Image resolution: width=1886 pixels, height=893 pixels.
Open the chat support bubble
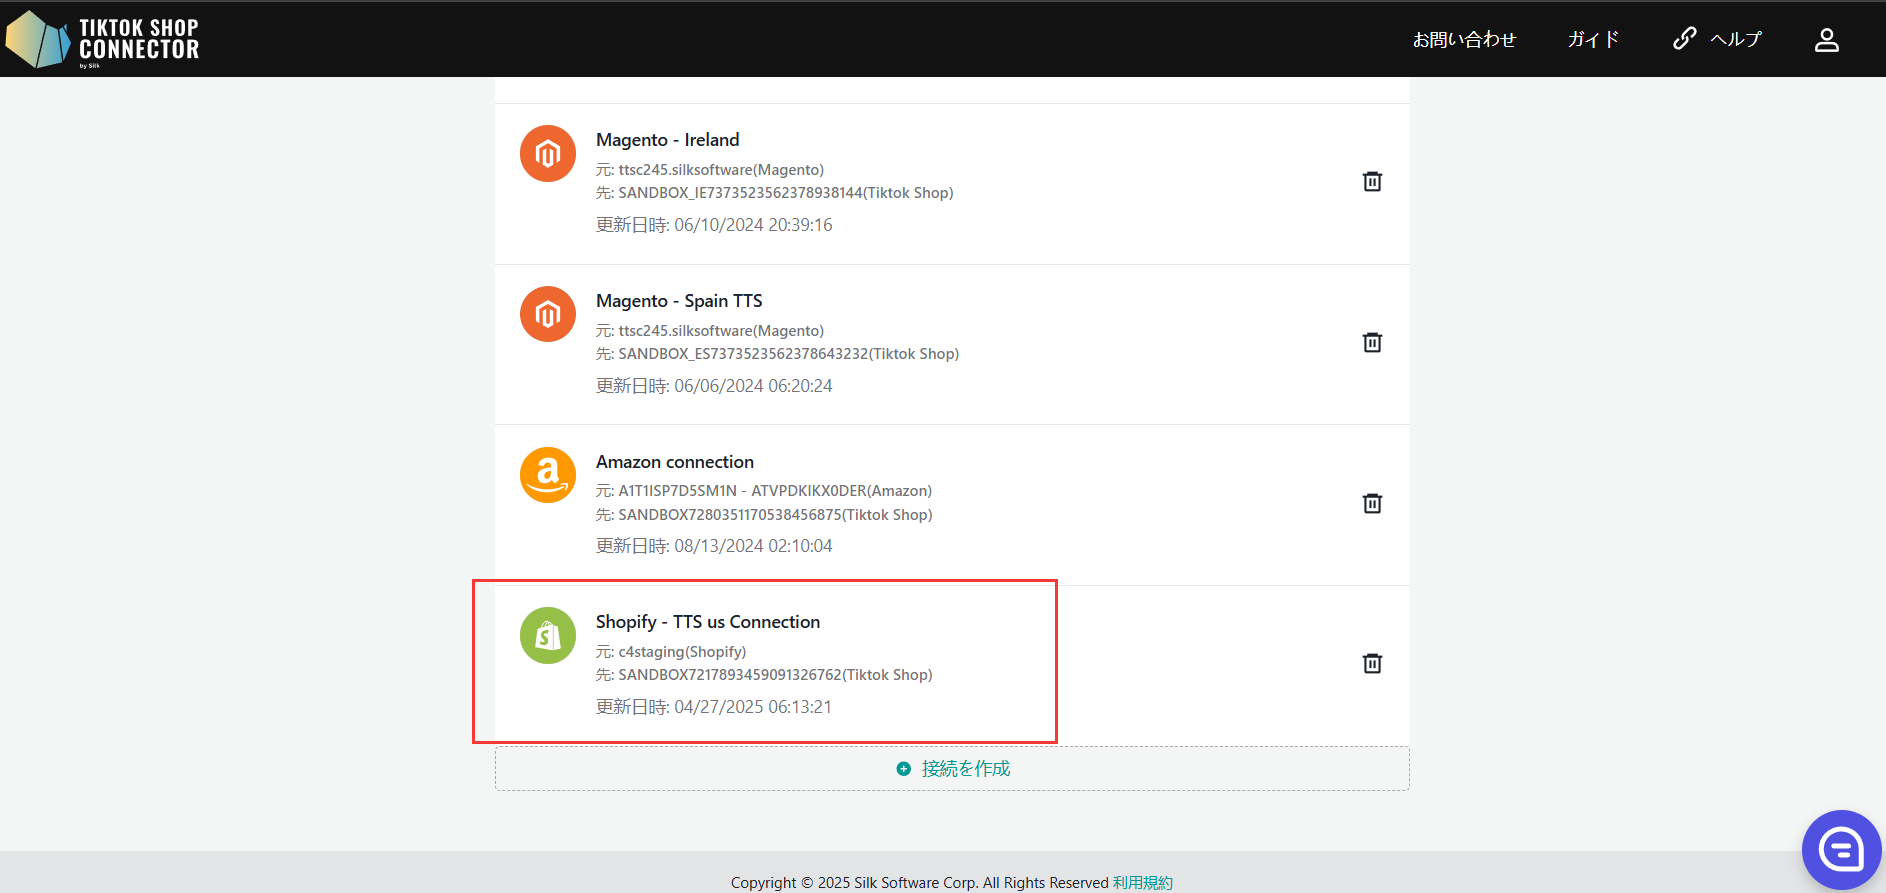(1842, 850)
